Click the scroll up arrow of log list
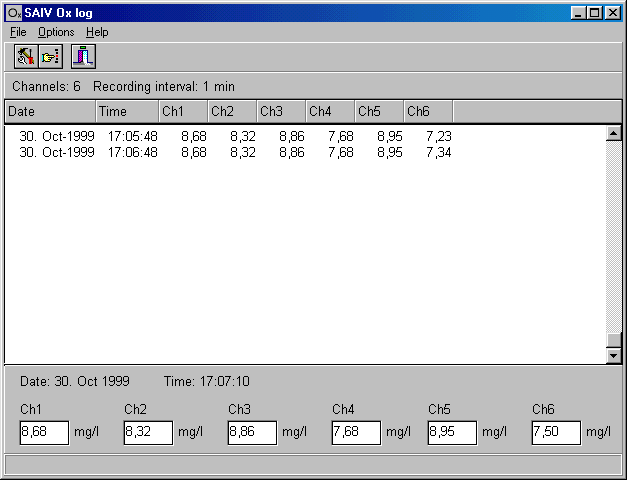This screenshot has width=627, height=480. tap(613, 133)
